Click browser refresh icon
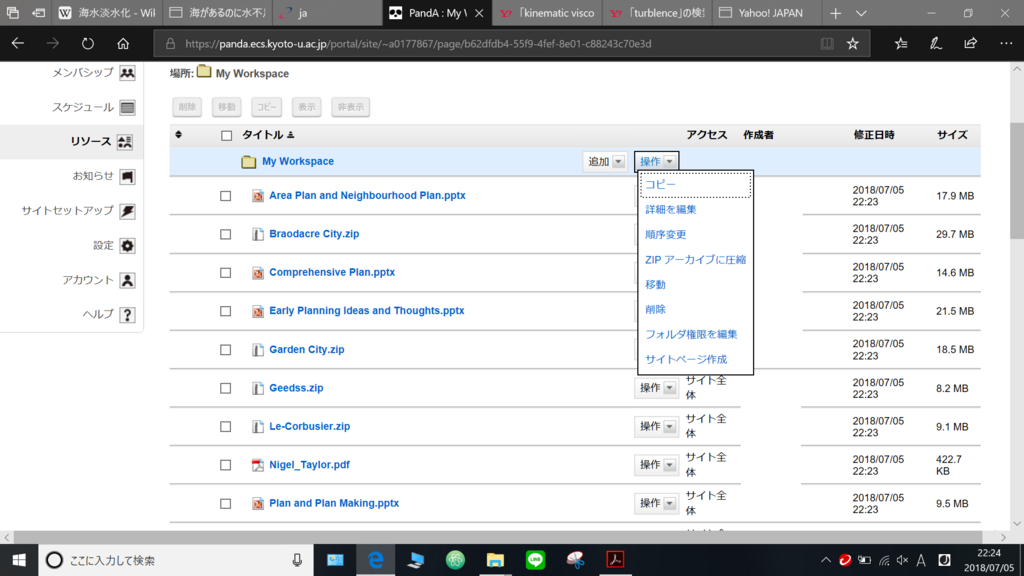This screenshot has height=576, width=1024. click(x=88, y=44)
